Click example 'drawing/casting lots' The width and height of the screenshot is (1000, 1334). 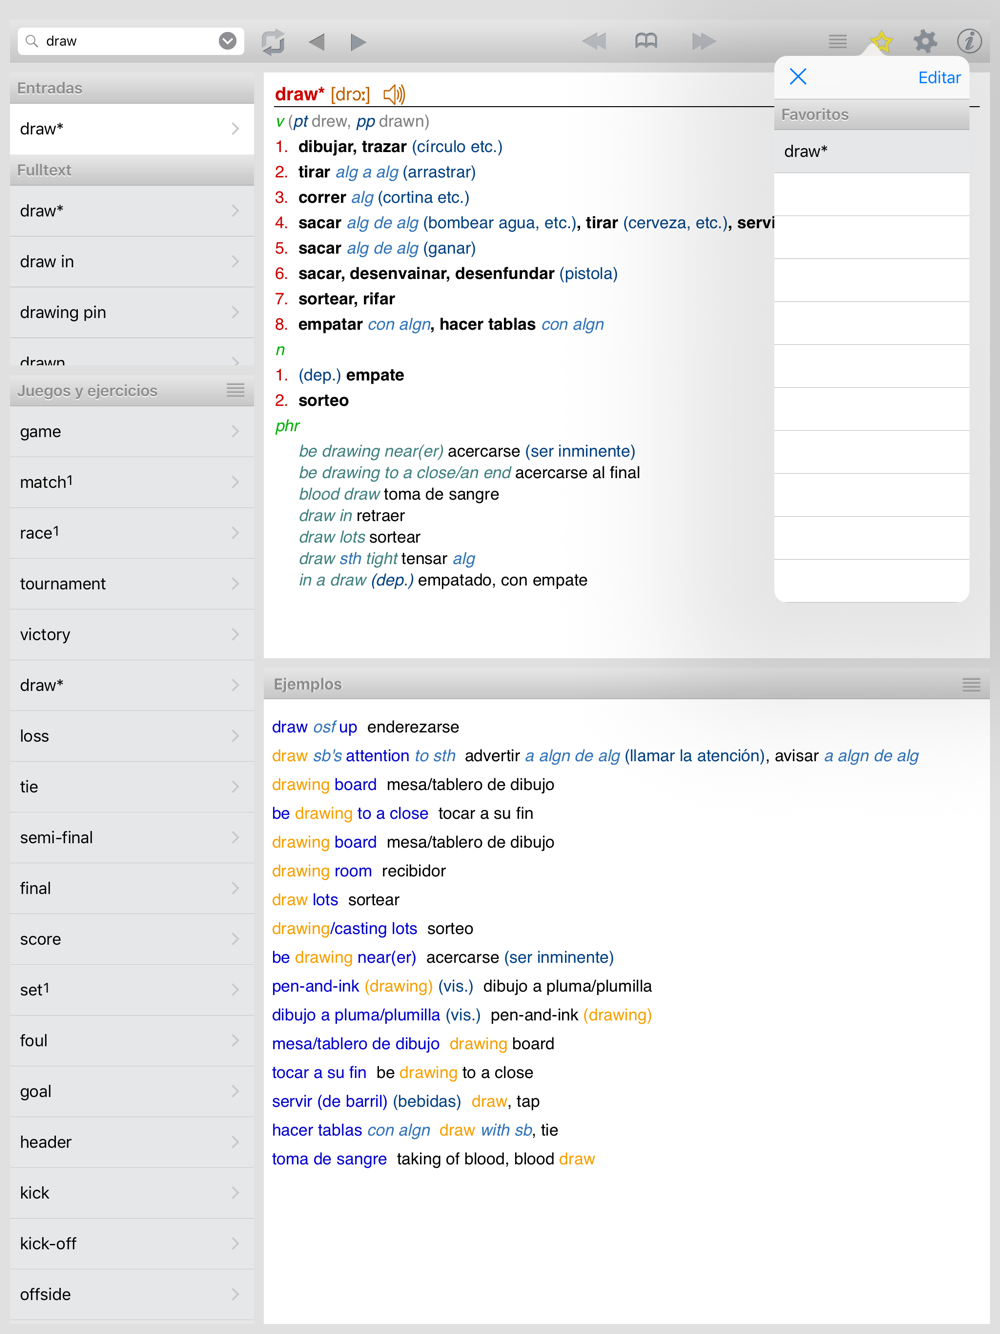pos(345,929)
